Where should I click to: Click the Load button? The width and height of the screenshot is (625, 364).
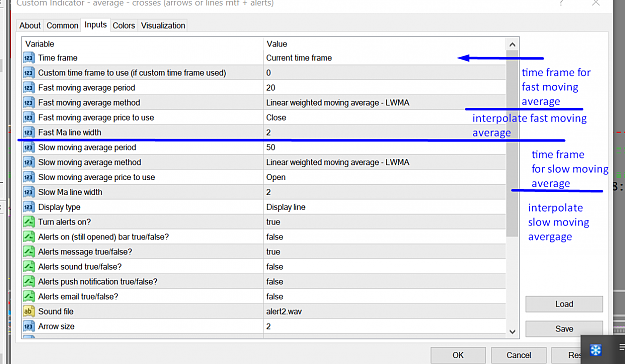564,304
